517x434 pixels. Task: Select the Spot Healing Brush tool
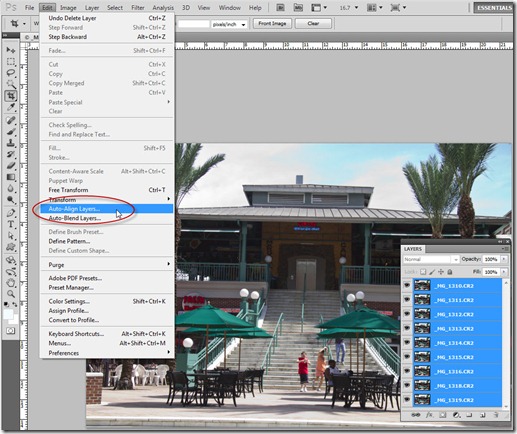point(11,120)
